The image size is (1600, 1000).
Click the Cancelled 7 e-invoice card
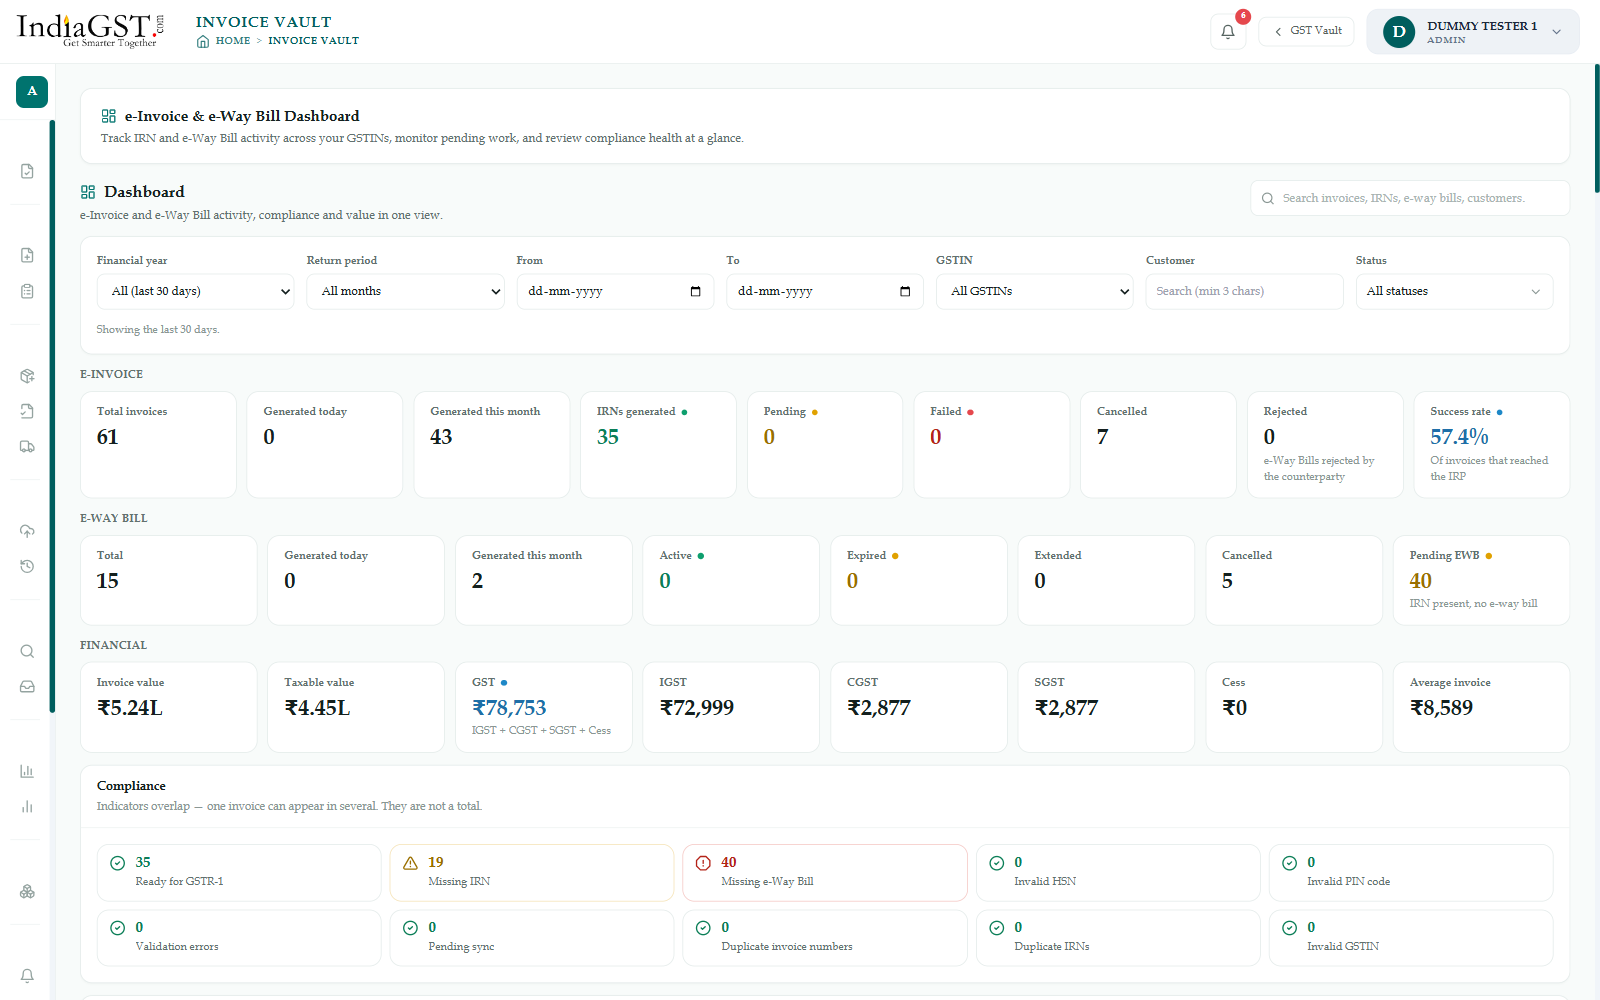1158,444
